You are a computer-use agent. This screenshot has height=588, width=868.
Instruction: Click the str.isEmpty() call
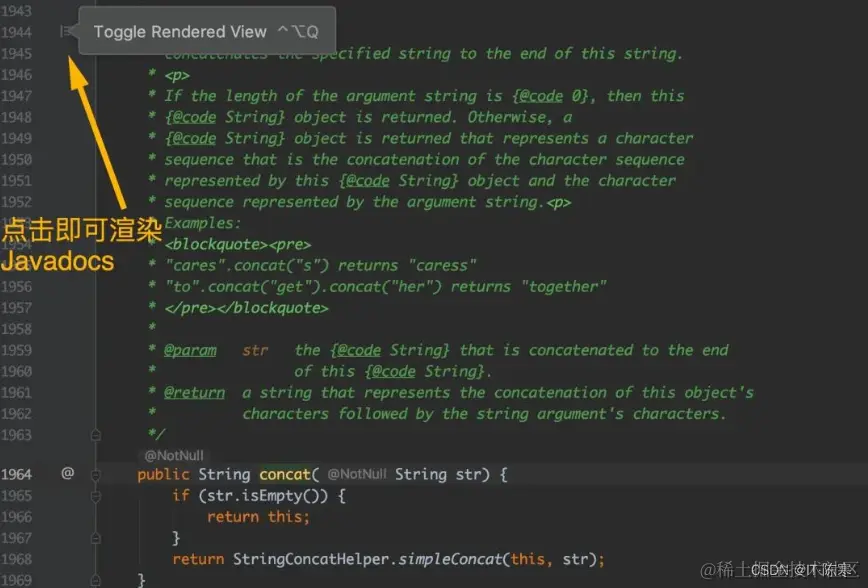(x=267, y=496)
